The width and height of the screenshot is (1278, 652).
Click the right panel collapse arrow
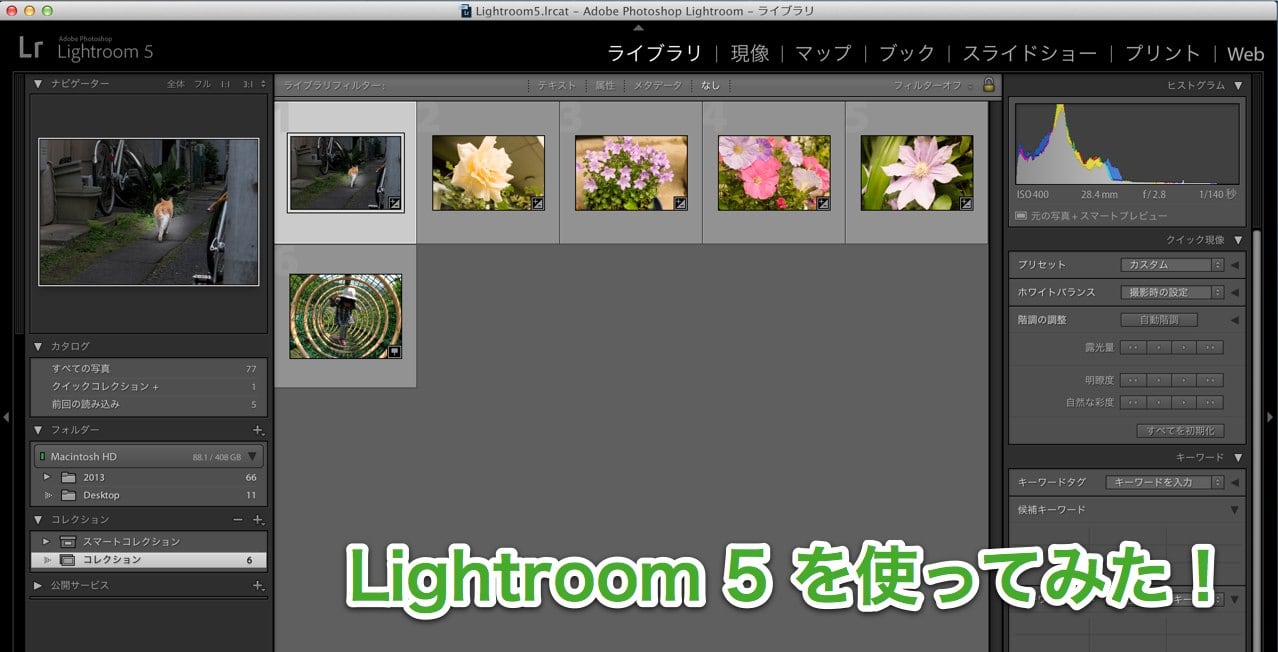coord(1271,416)
